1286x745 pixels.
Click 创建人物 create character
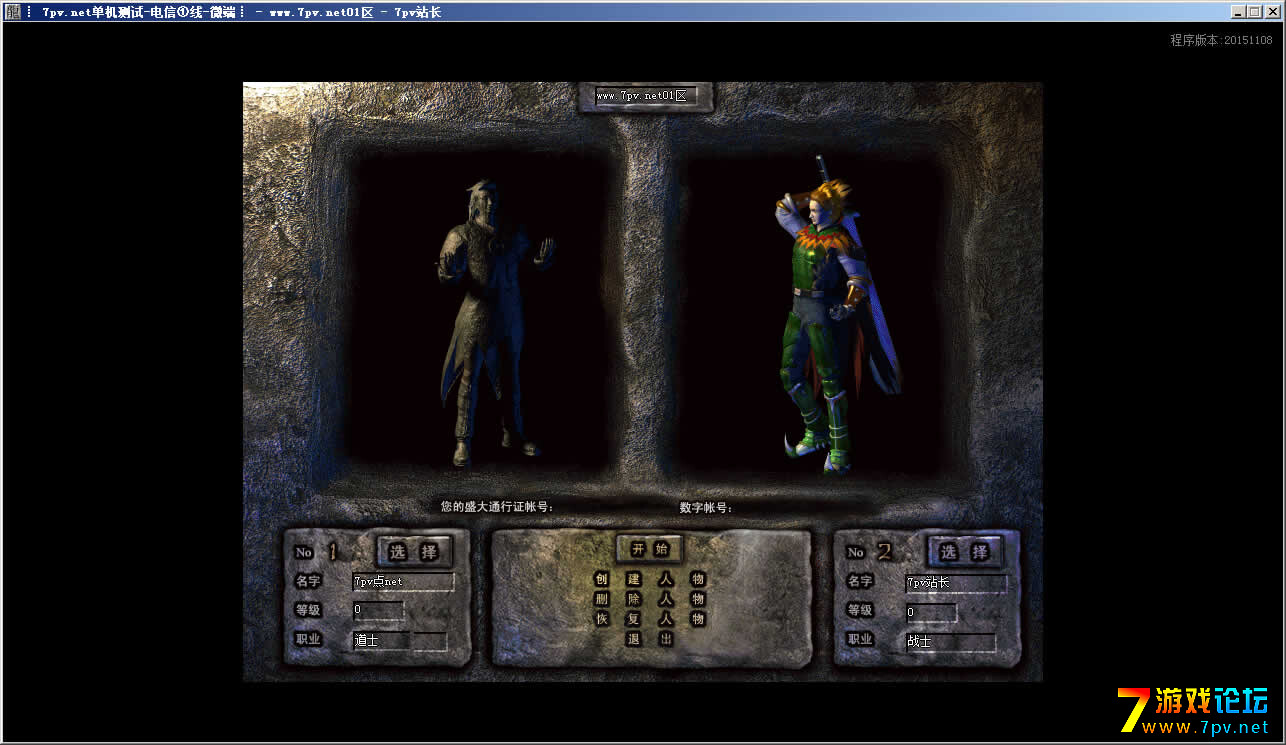(x=650, y=579)
